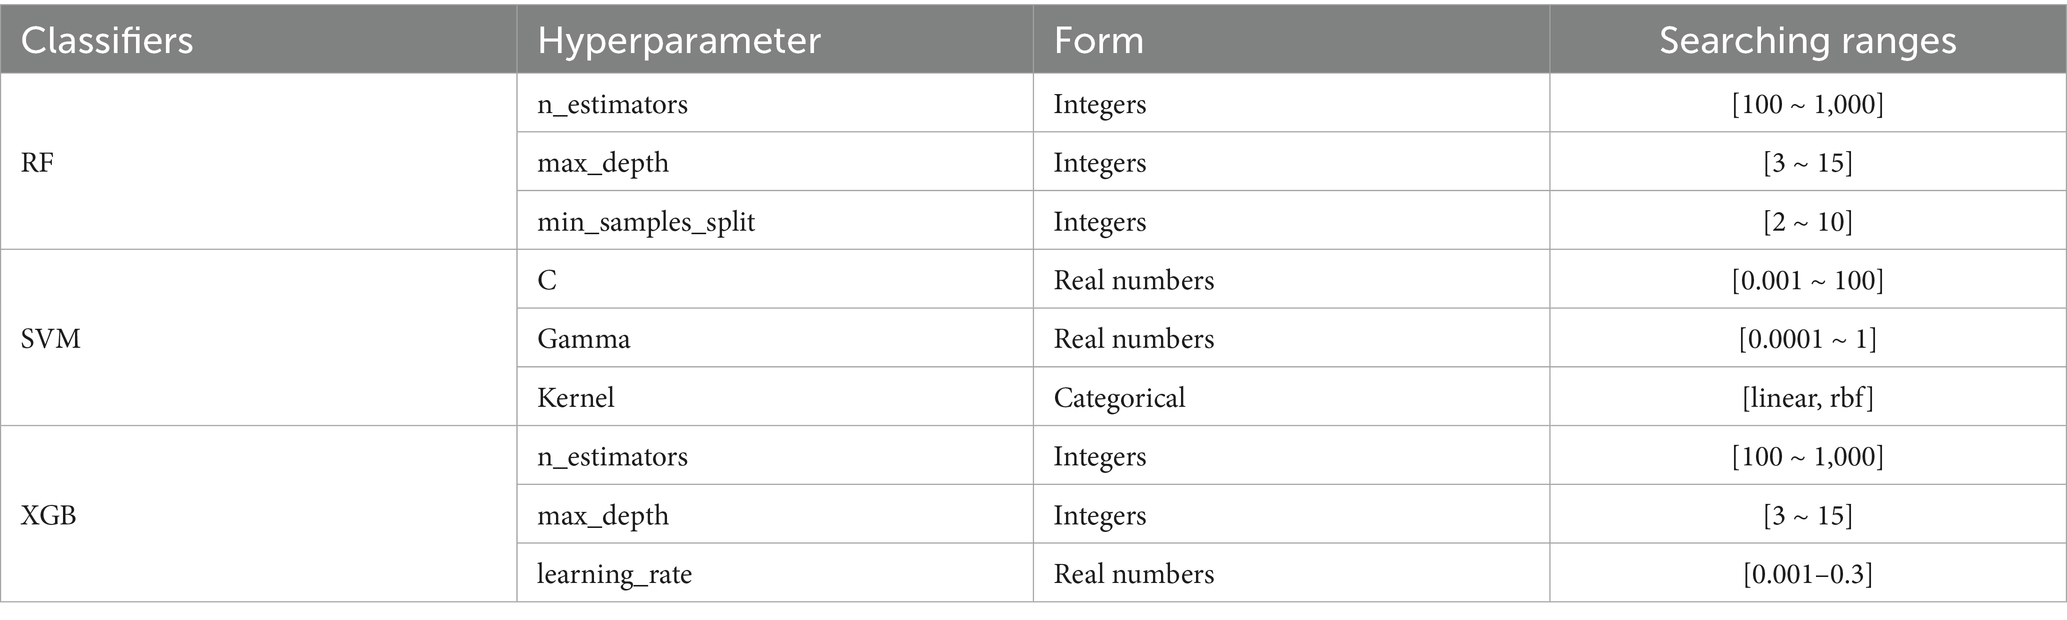Click Real numbers in the Gamma row
2067x620 pixels.
1134,339
